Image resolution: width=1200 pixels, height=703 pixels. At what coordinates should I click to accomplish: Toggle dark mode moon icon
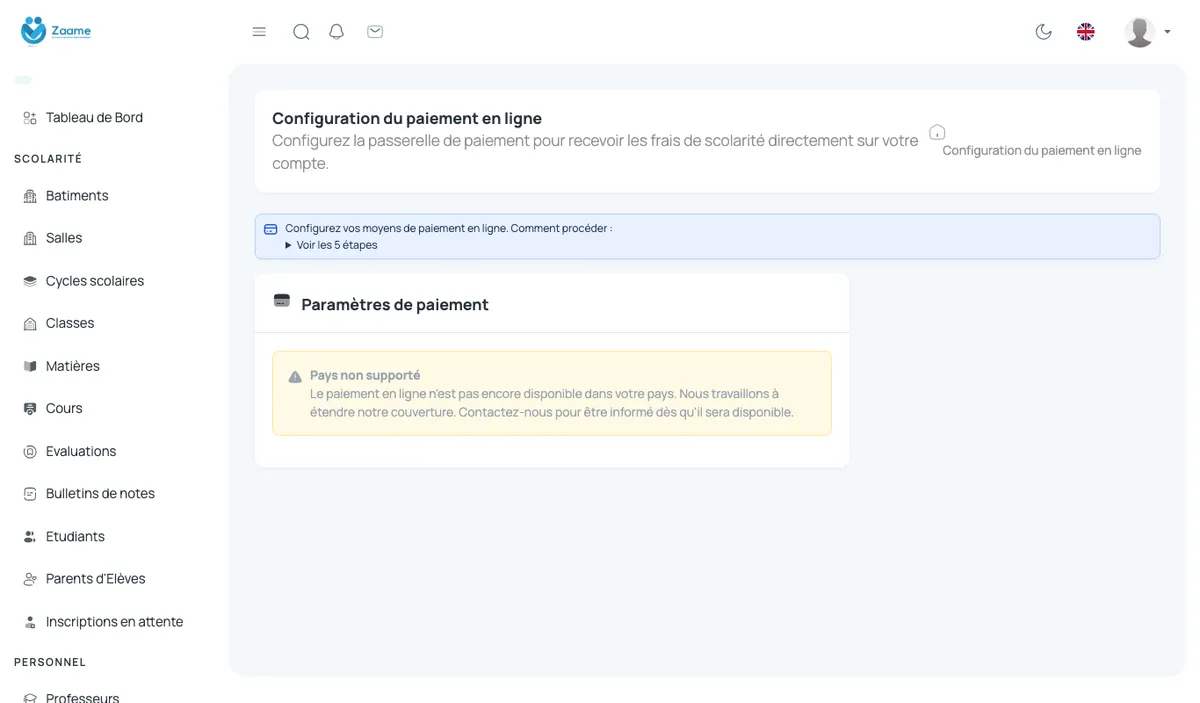(x=1044, y=32)
